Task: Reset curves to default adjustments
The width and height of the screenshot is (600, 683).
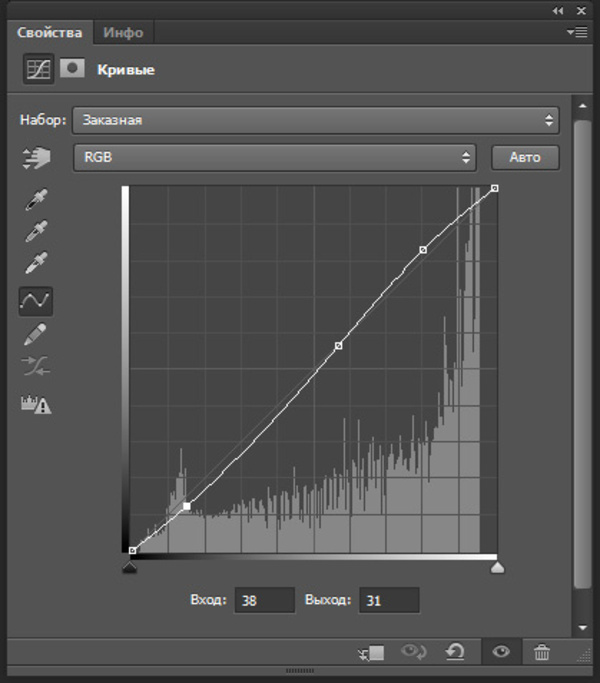Action: (455, 653)
